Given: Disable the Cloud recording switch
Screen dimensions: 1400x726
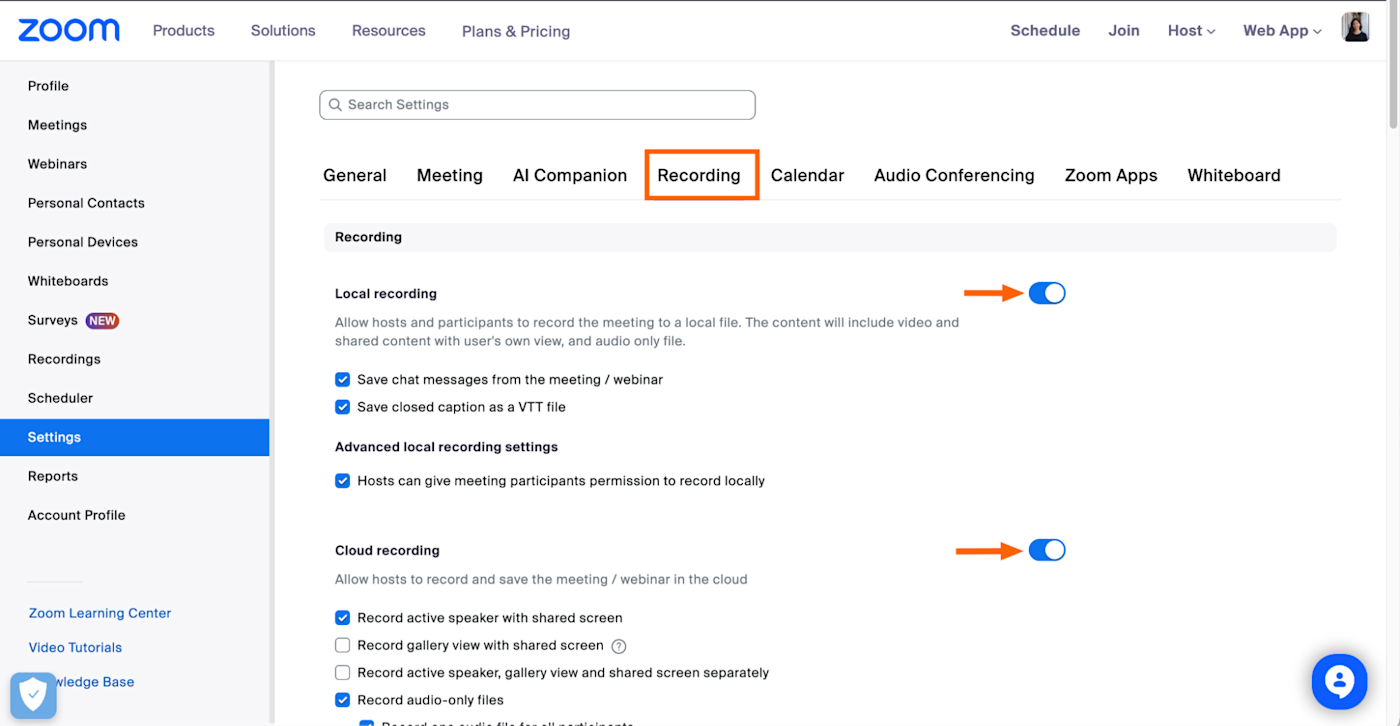Looking at the screenshot, I should tap(1047, 550).
